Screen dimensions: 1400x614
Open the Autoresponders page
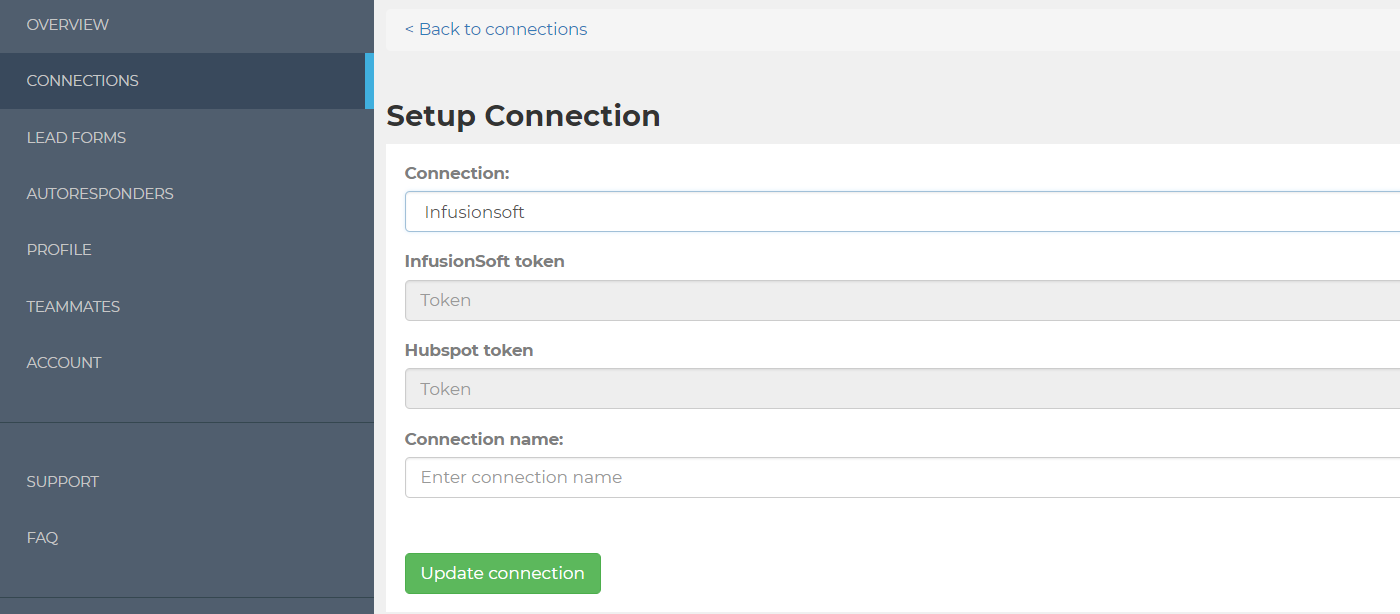click(x=100, y=194)
